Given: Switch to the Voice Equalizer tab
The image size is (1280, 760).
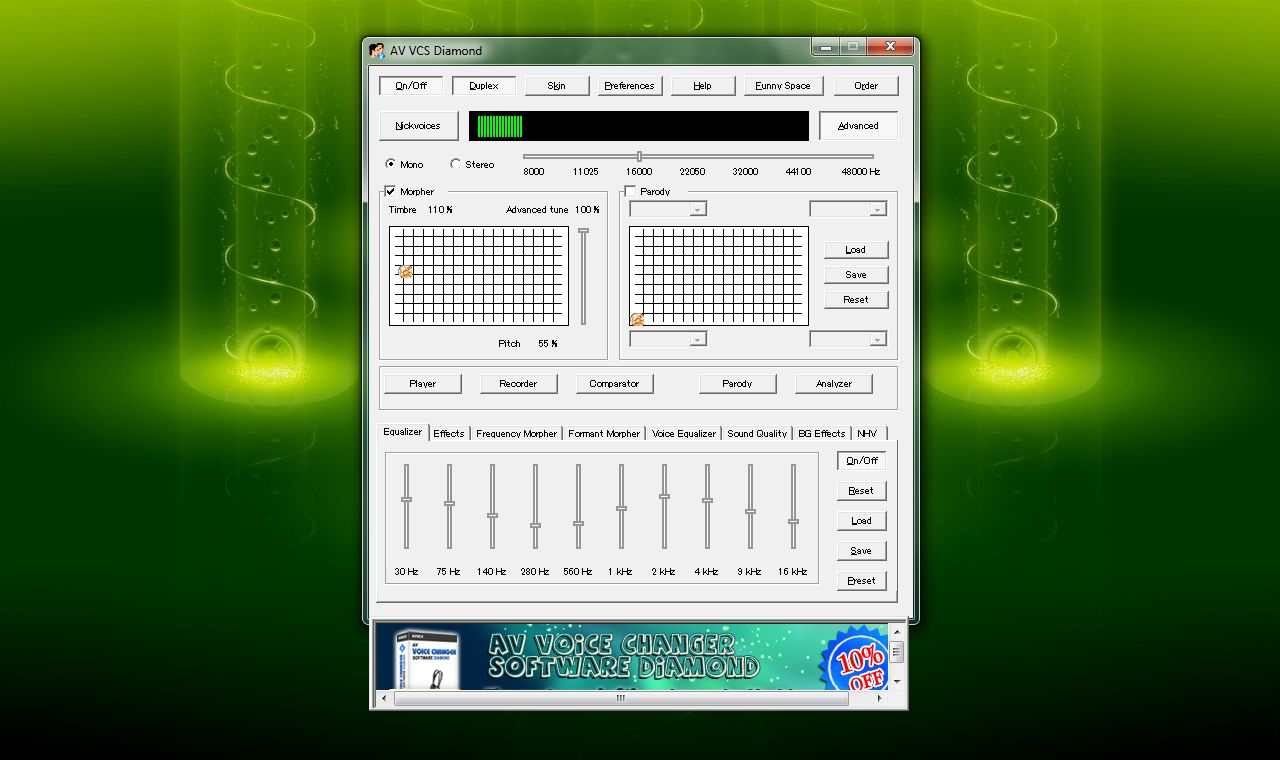Looking at the screenshot, I should (684, 434).
